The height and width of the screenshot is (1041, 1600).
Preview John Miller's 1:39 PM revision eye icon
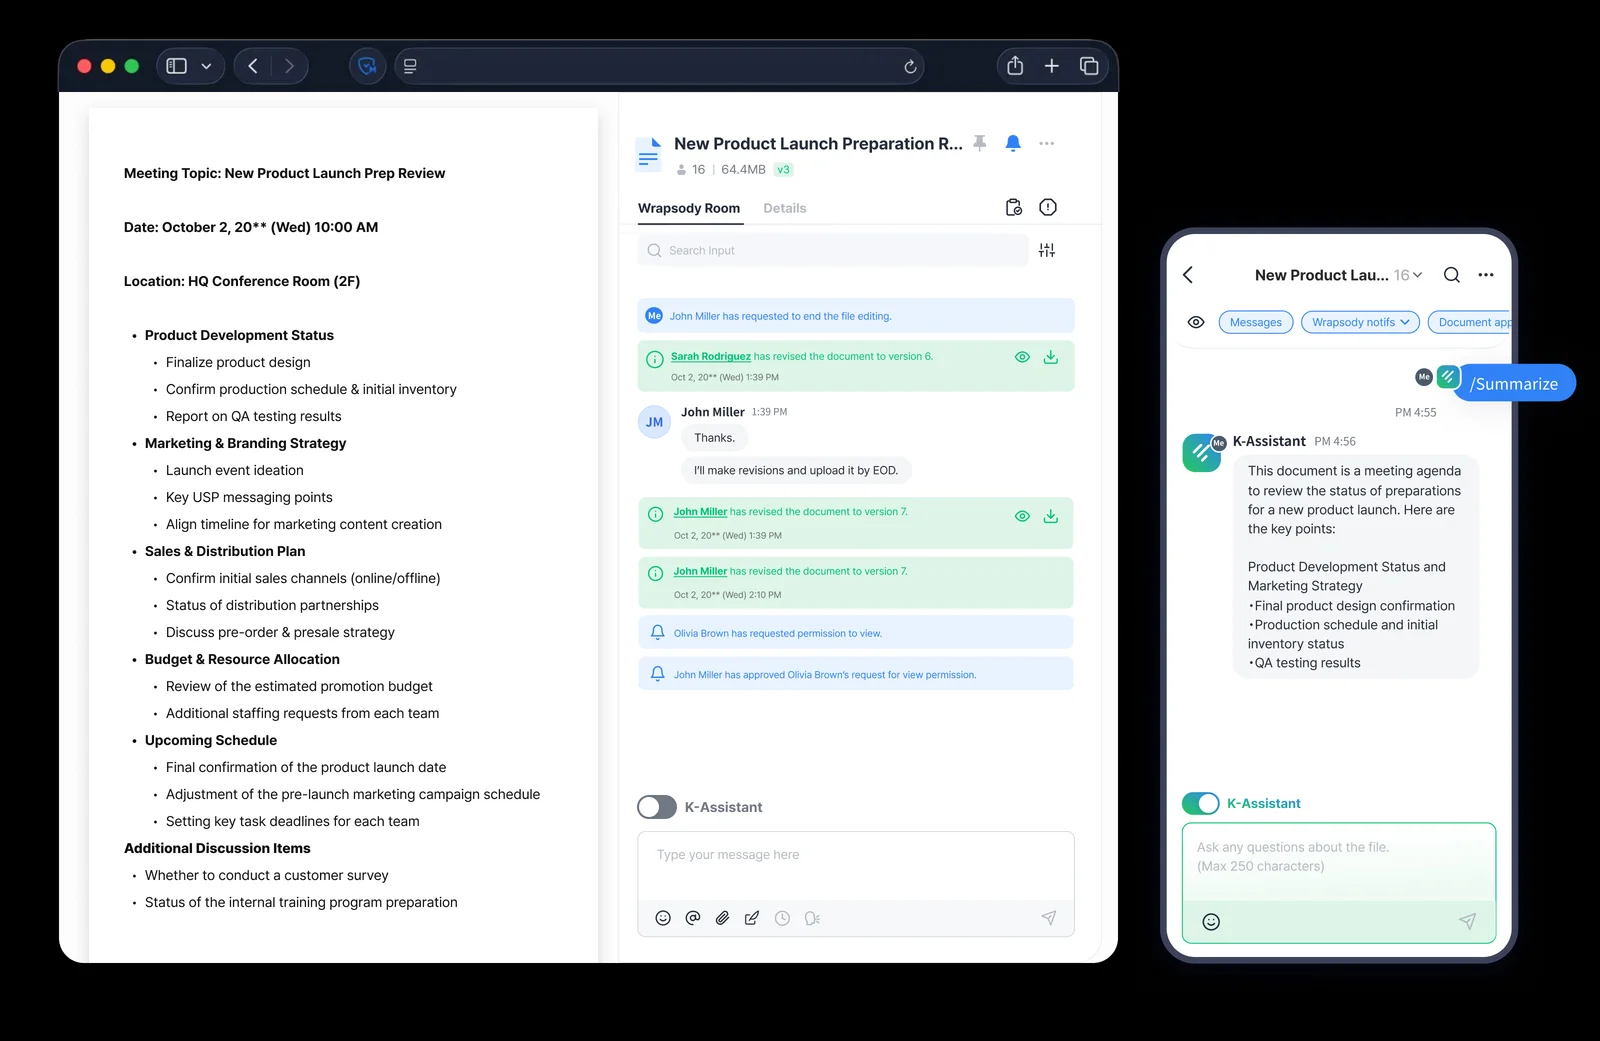click(x=1022, y=516)
